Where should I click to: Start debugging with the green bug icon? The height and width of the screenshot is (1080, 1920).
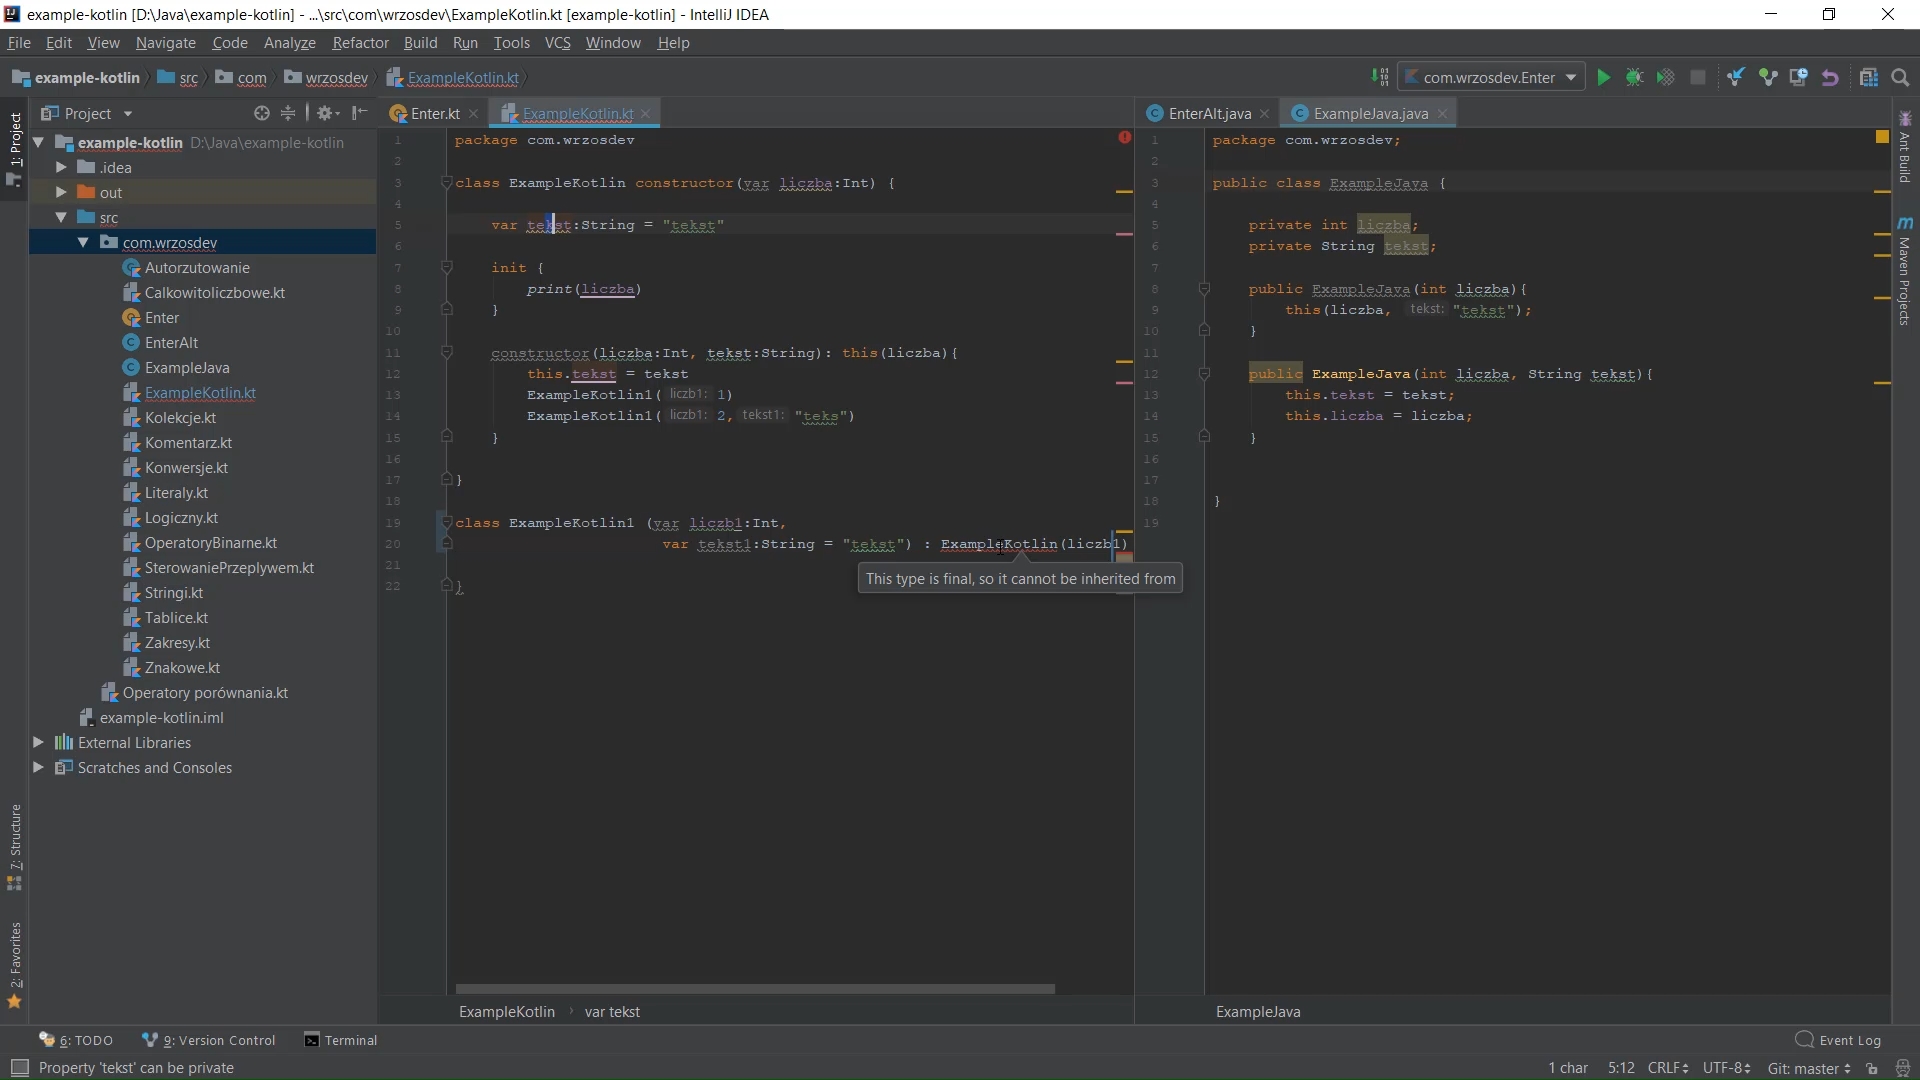[x=1634, y=78]
